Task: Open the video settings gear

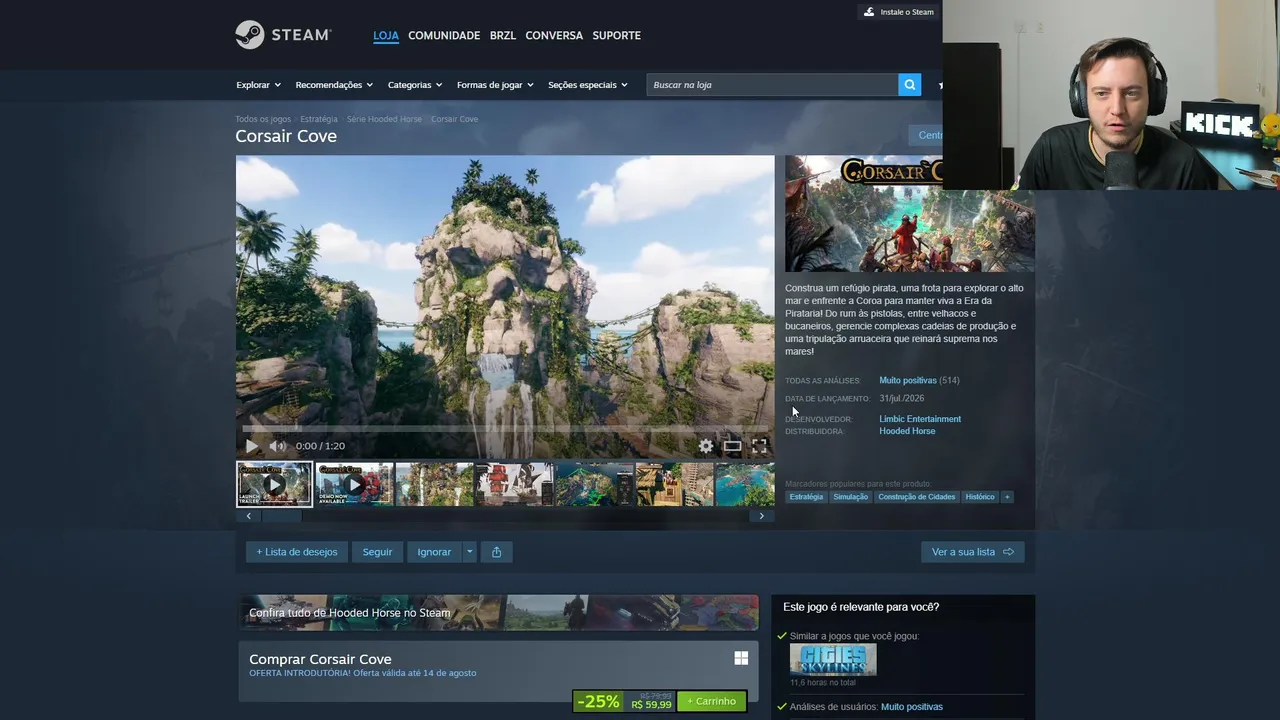Action: point(706,446)
